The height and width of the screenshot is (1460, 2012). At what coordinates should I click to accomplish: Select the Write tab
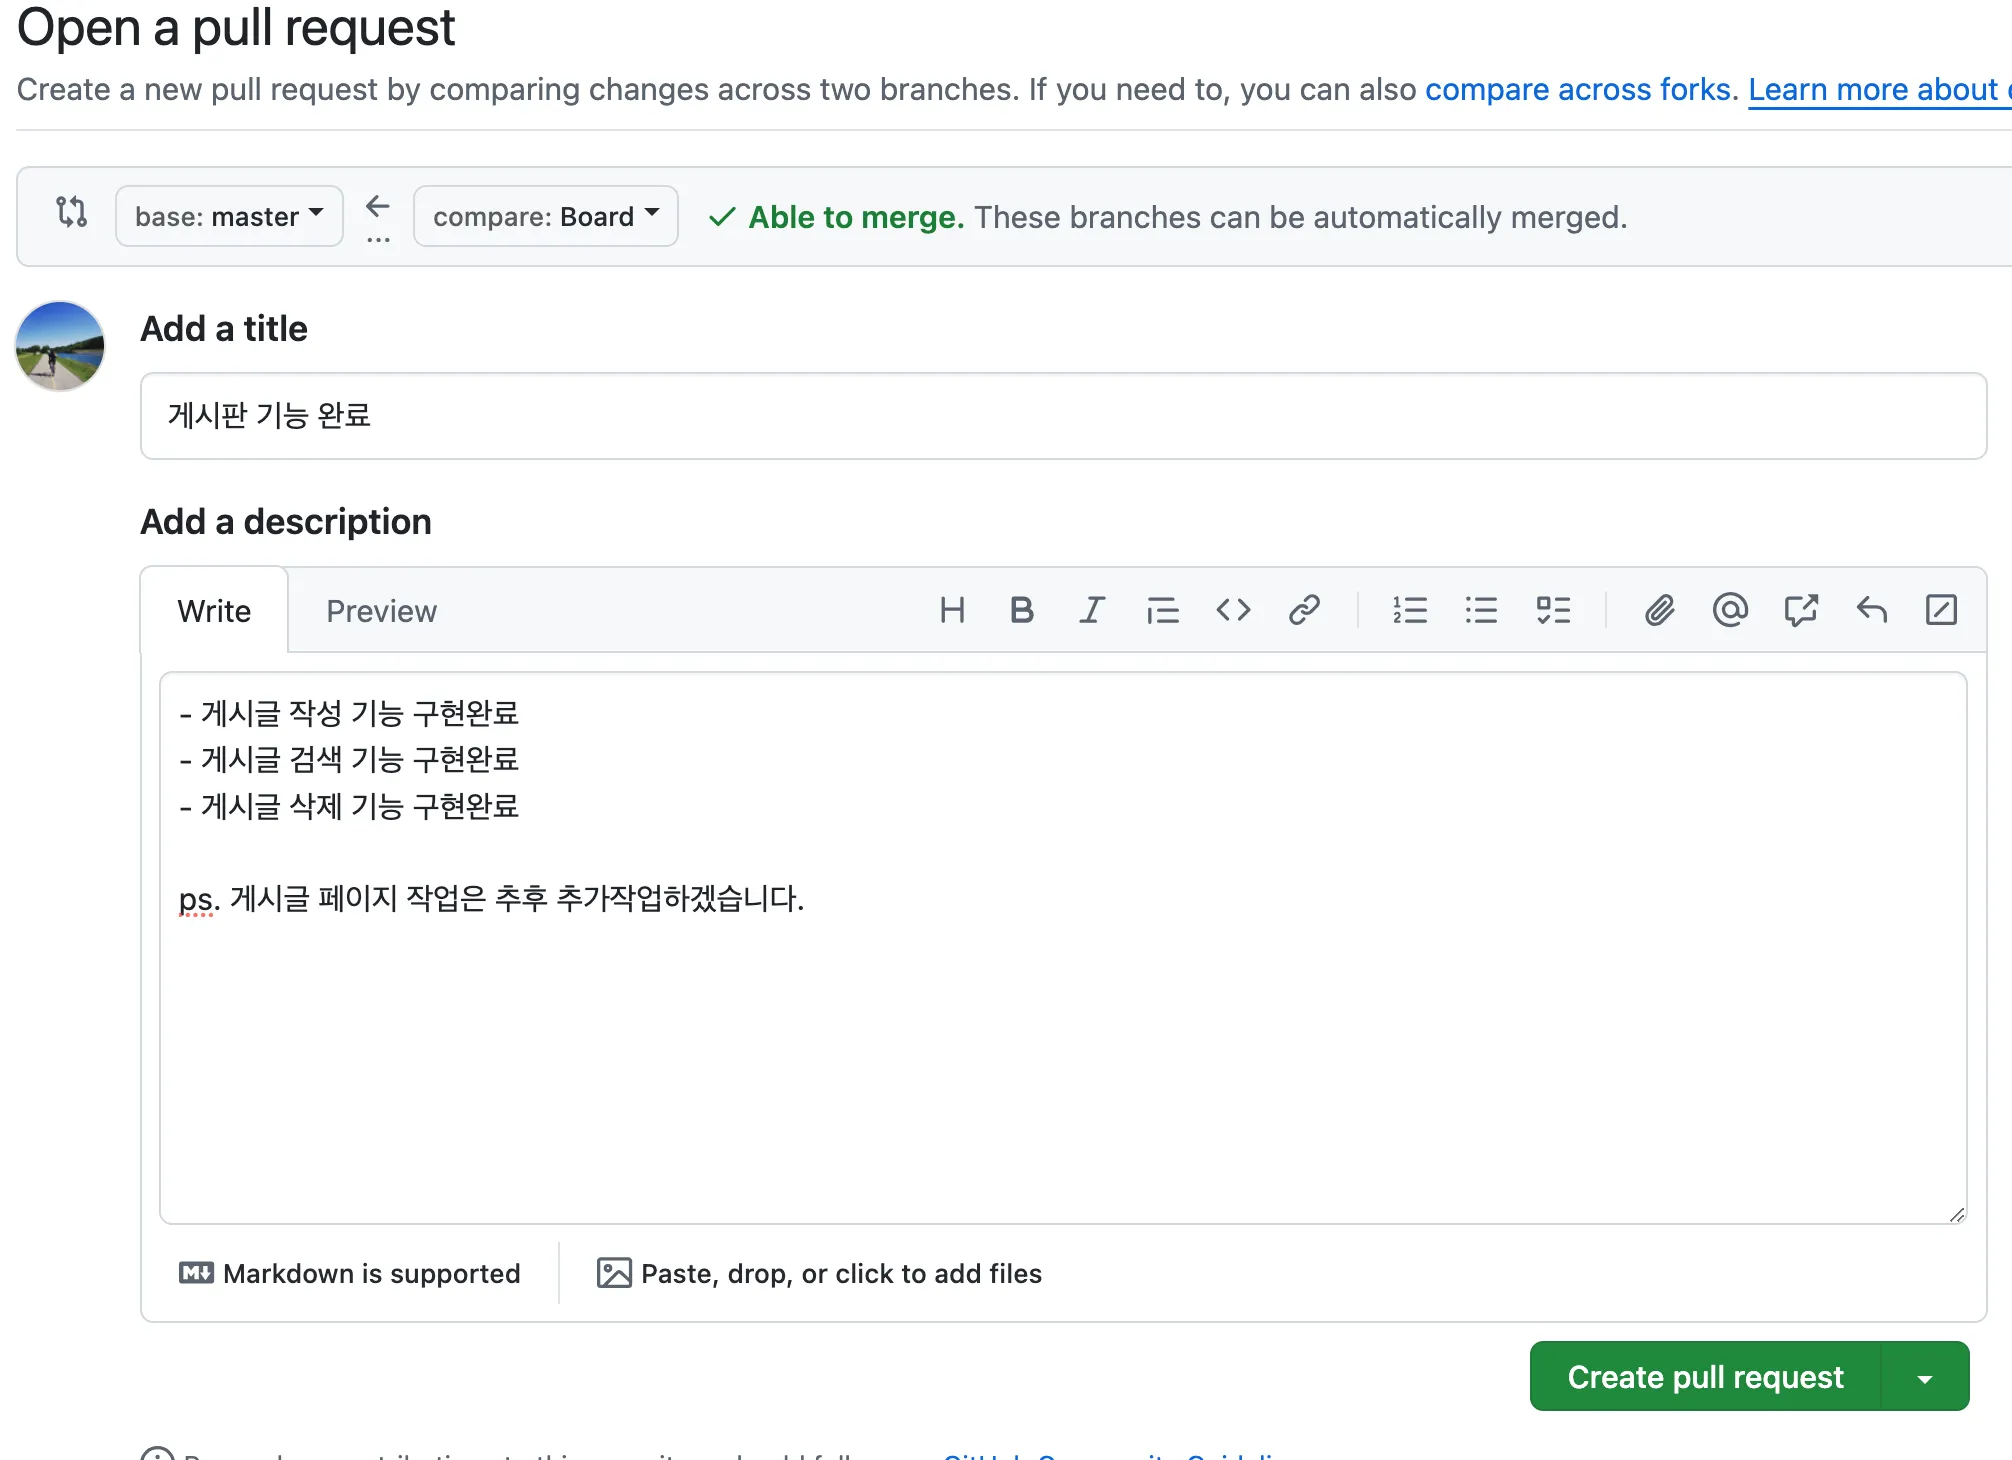pyautogui.click(x=214, y=611)
